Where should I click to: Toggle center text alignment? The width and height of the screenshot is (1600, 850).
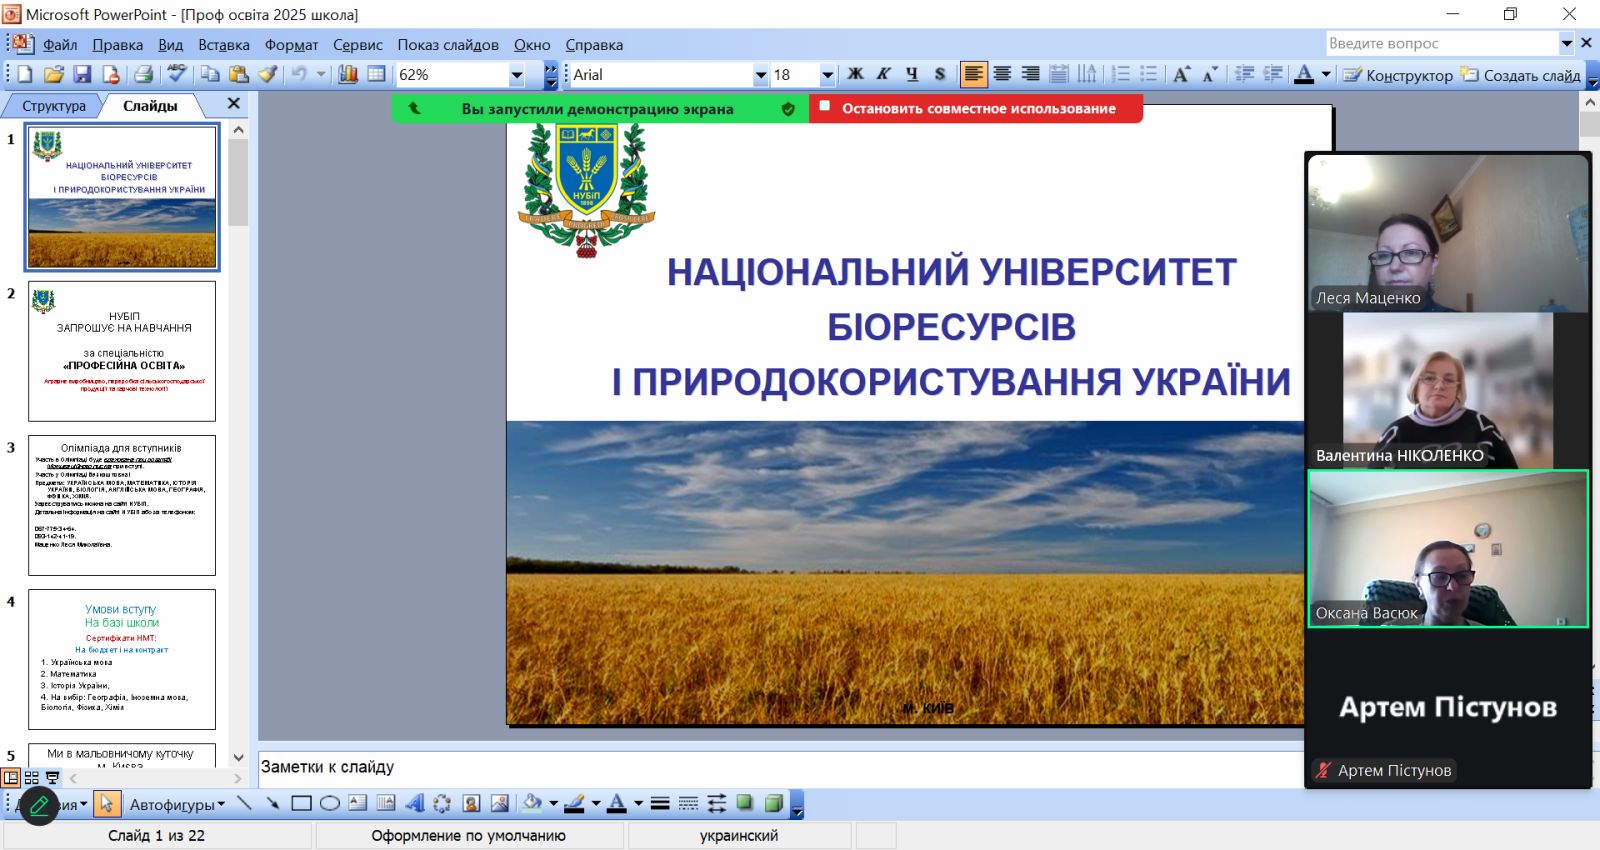click(1002, 74)
